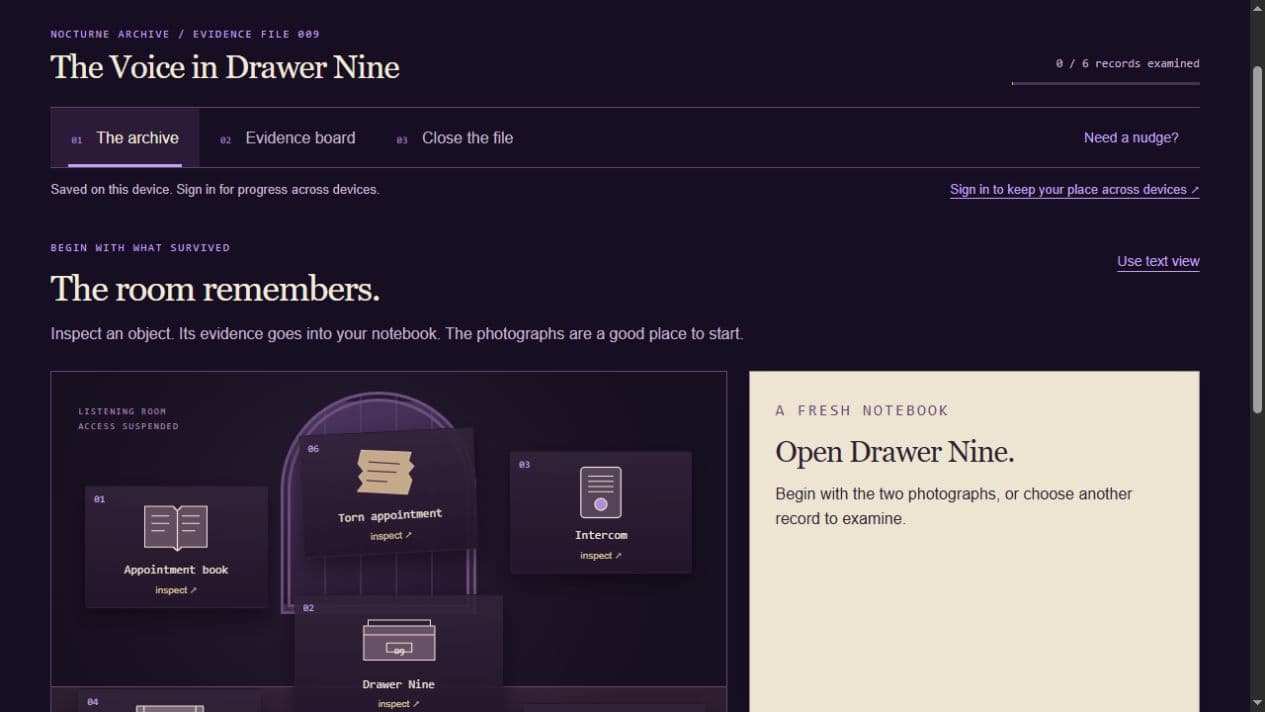This screenshot has height=712, width=1265.
Task: Switch to The archive tab
Action: pos(125,138)
